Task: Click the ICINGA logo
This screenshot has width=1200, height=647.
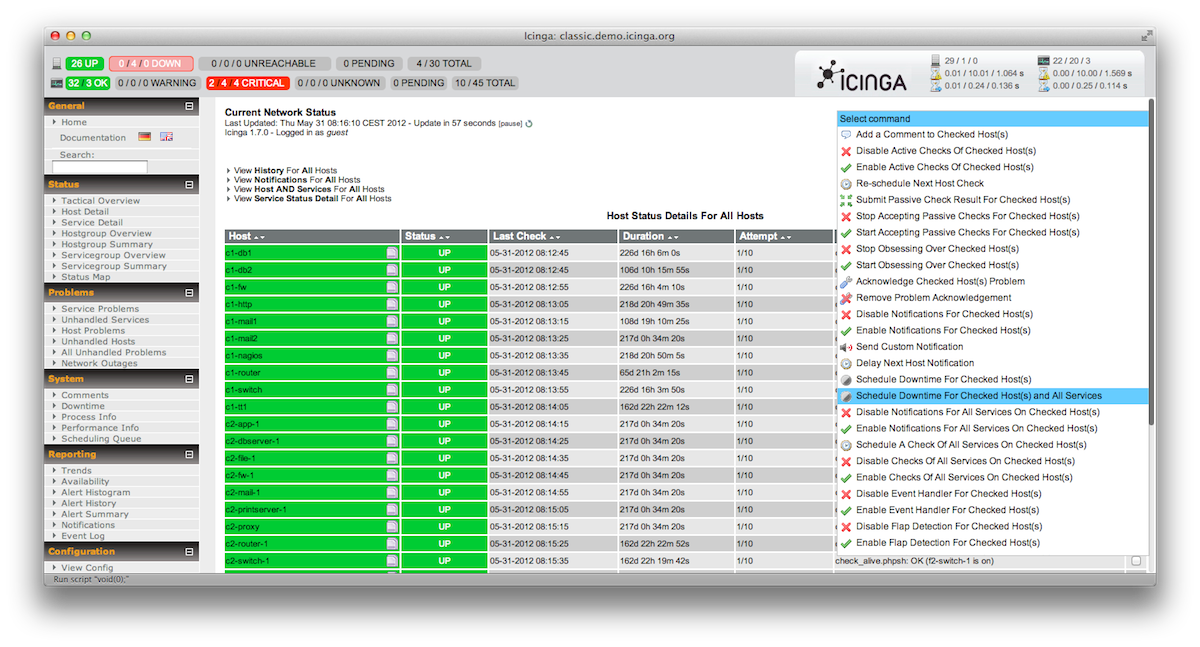Action: tap(862, 76)
